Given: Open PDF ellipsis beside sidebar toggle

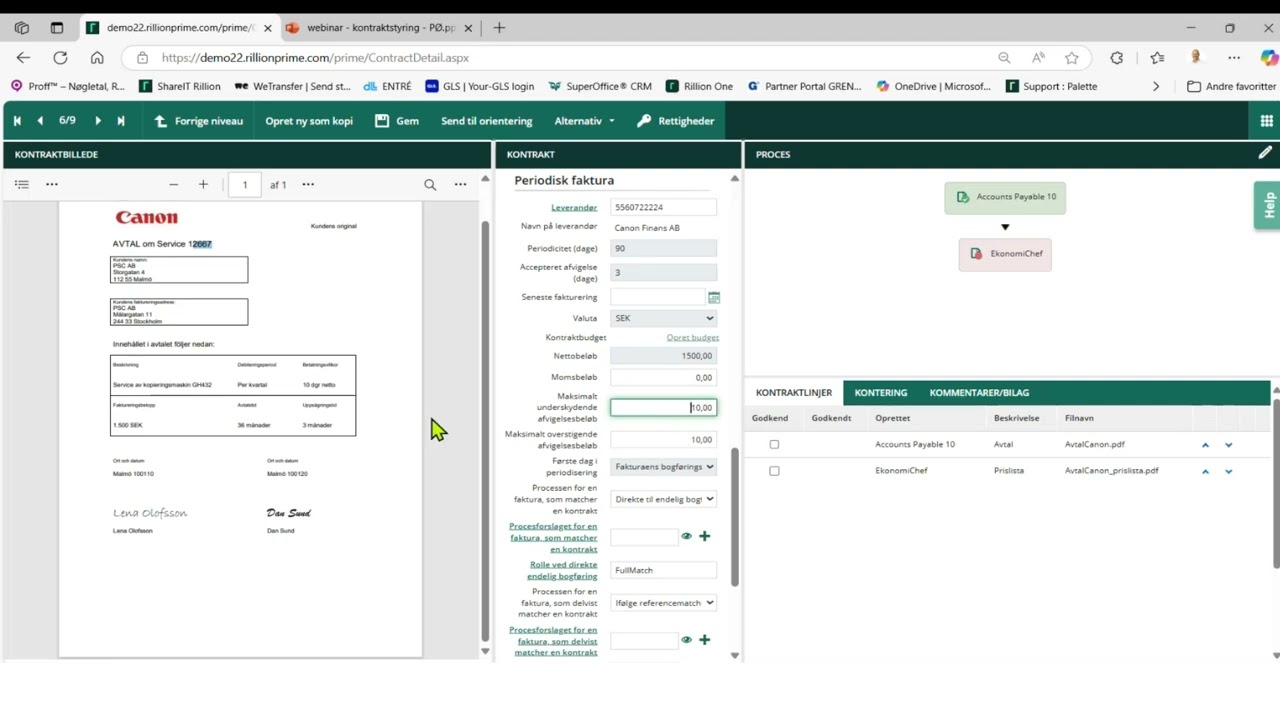Looking at the screenshot, I should [52, 184].
